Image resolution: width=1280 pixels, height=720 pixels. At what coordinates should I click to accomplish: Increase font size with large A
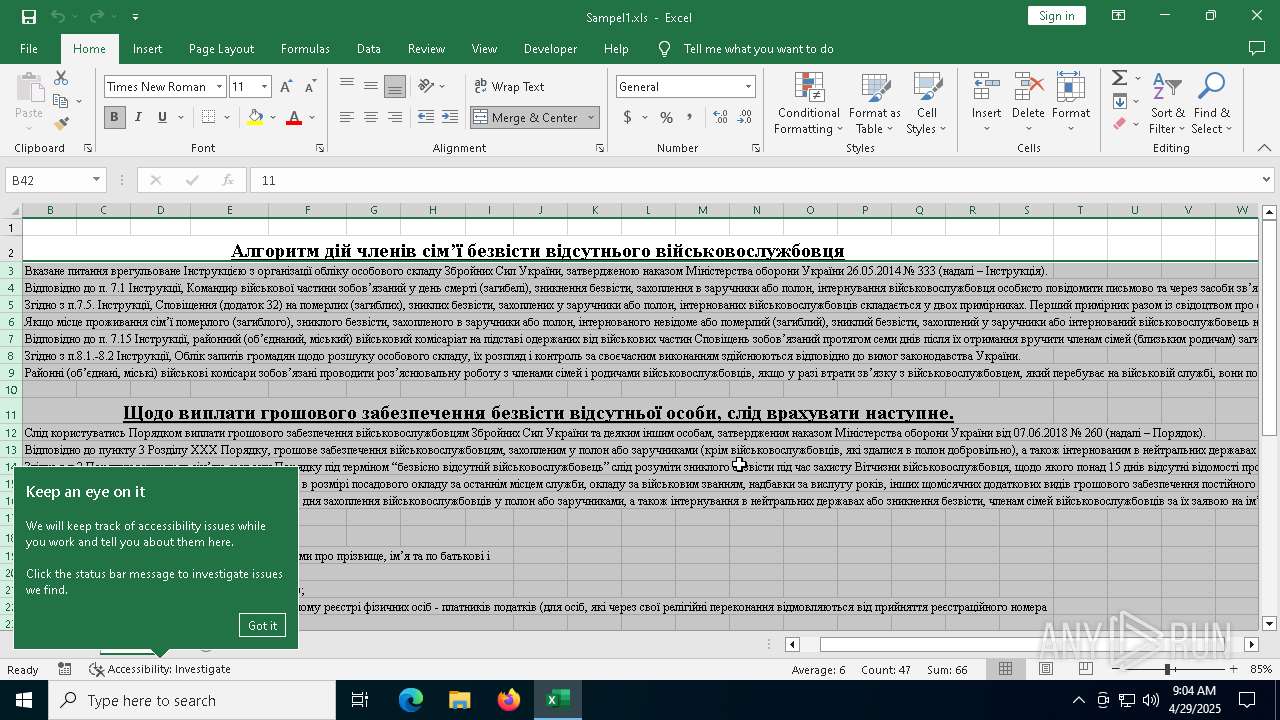[287, 87]
